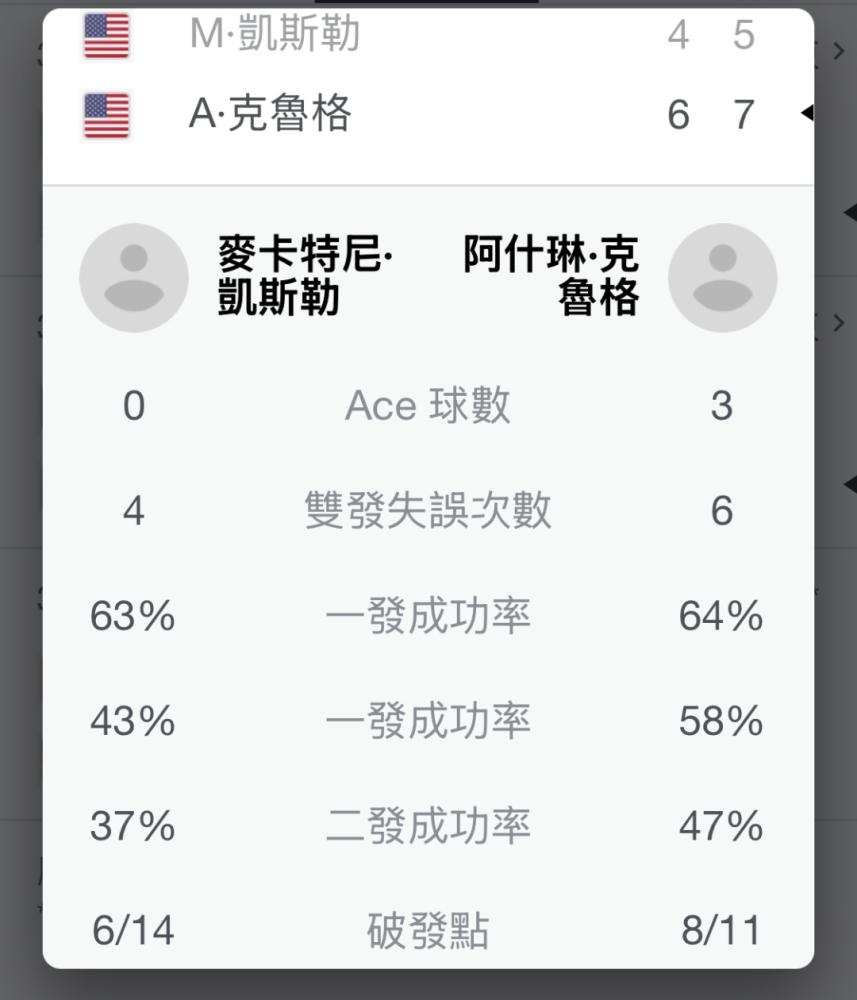Image resolution: width=857 pixels, height=1000 pixels.
Task: Expand the second right-edge background chevron
Action: pyautogui.click(x=838, y=323)
